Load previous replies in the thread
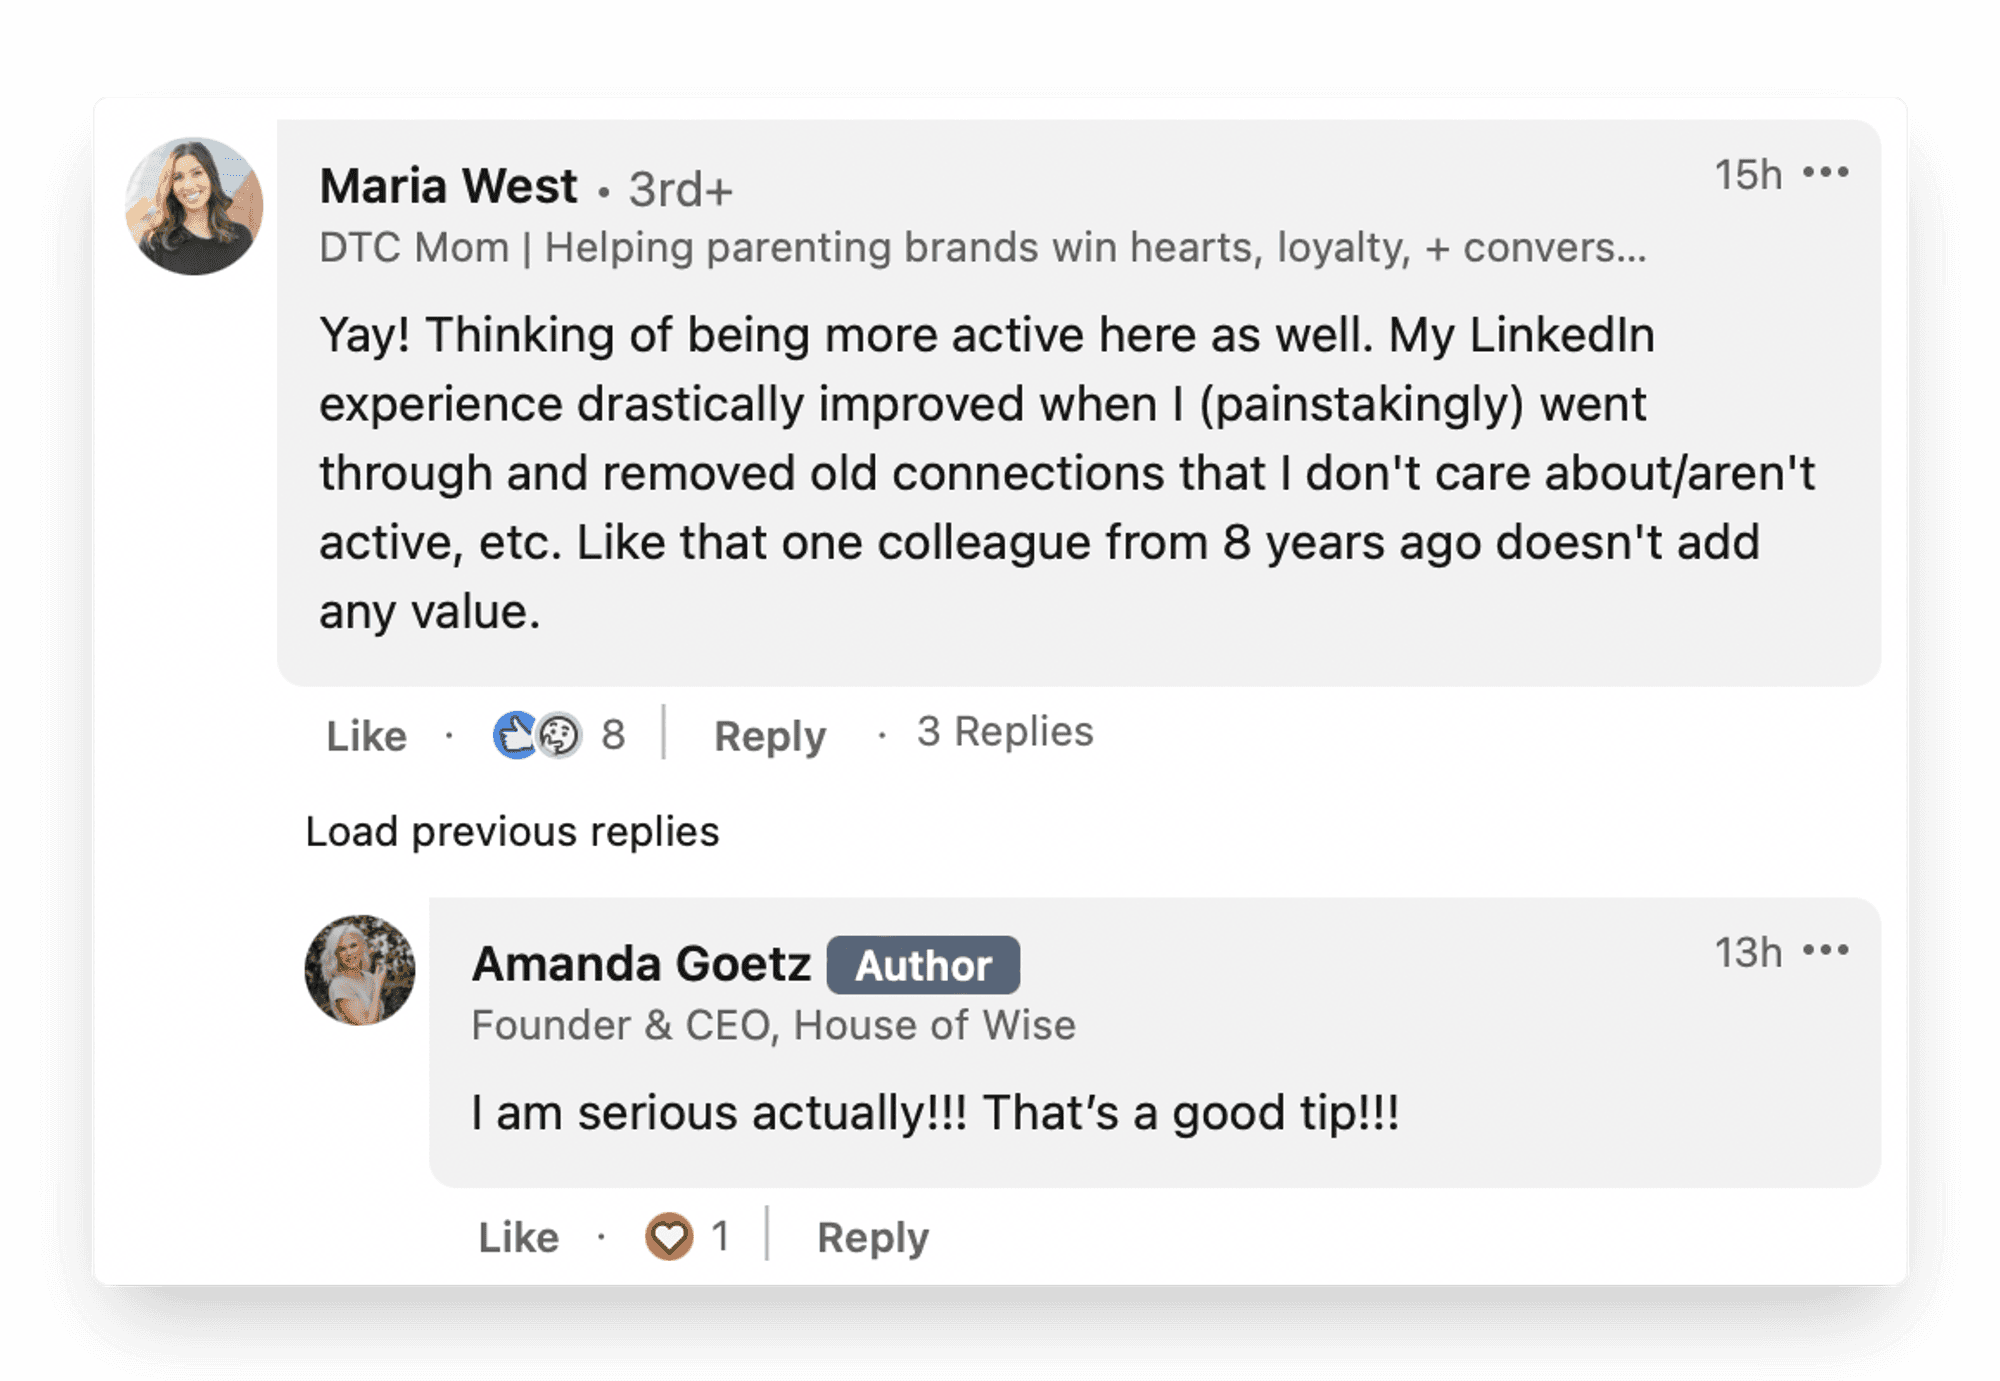 click(x=512, y=832)
